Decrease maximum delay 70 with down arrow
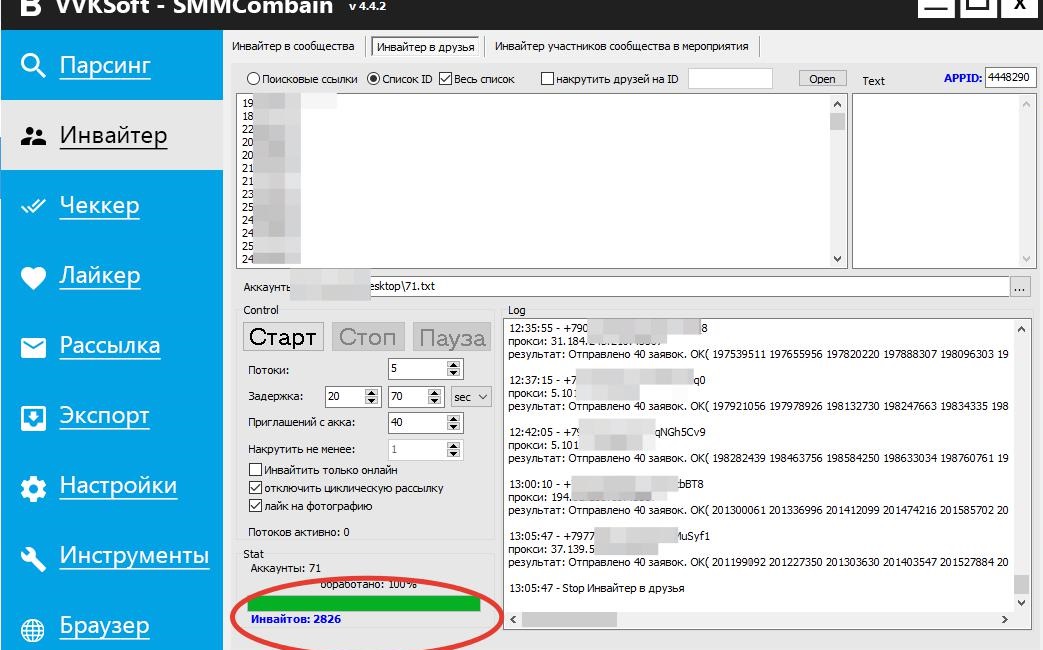 (434, 401)
